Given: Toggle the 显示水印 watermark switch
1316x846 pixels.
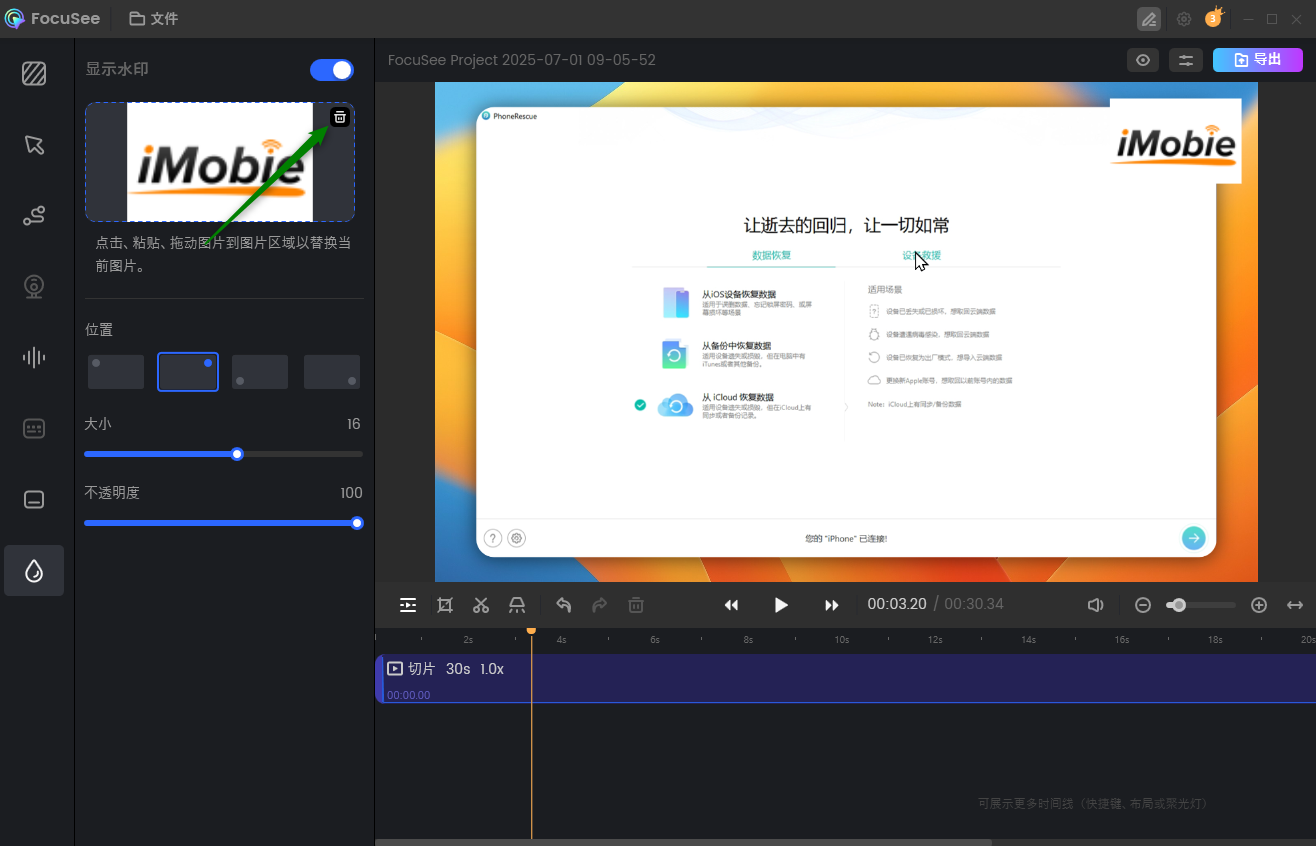Looking at the screenshot, I should (332, 69).
